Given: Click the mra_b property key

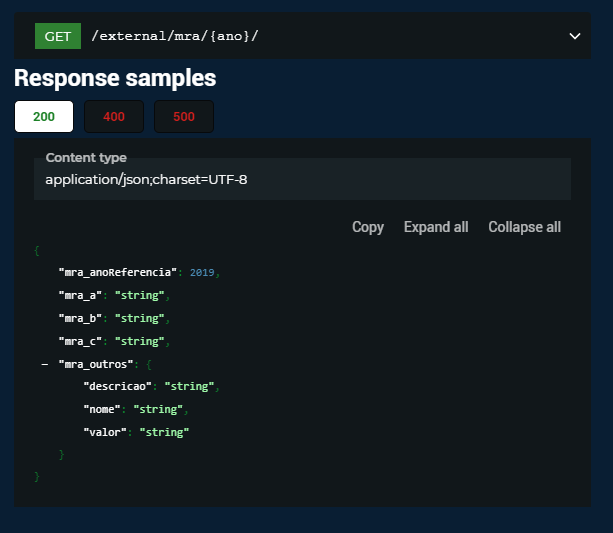Looking at the screenshot, I should (x=82, y=318).
